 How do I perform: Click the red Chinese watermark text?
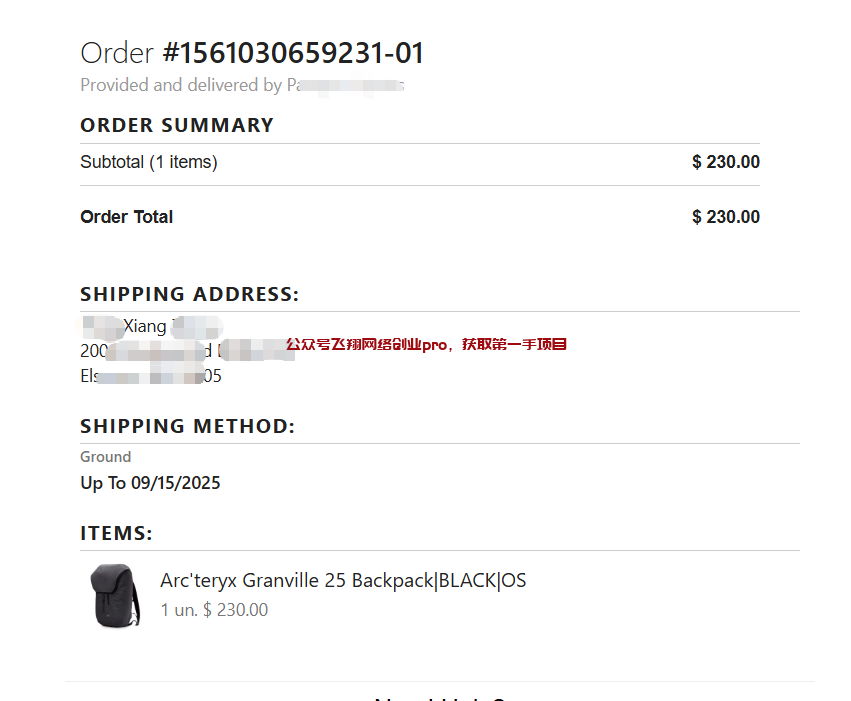(427, 345)
